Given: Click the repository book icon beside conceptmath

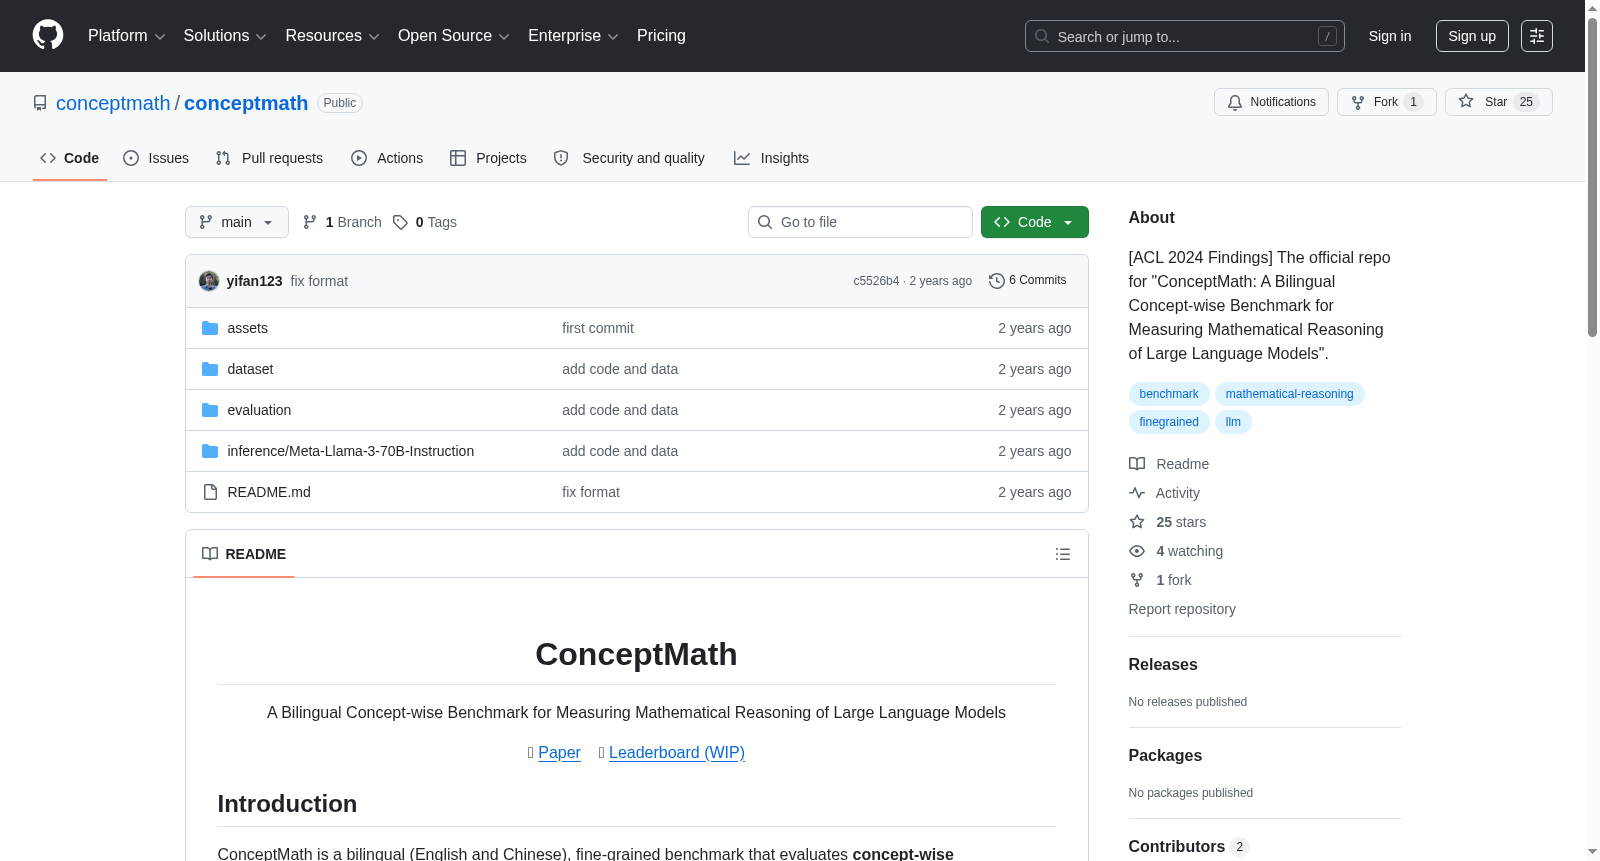Looking at the screenshot, I should 40,103.
